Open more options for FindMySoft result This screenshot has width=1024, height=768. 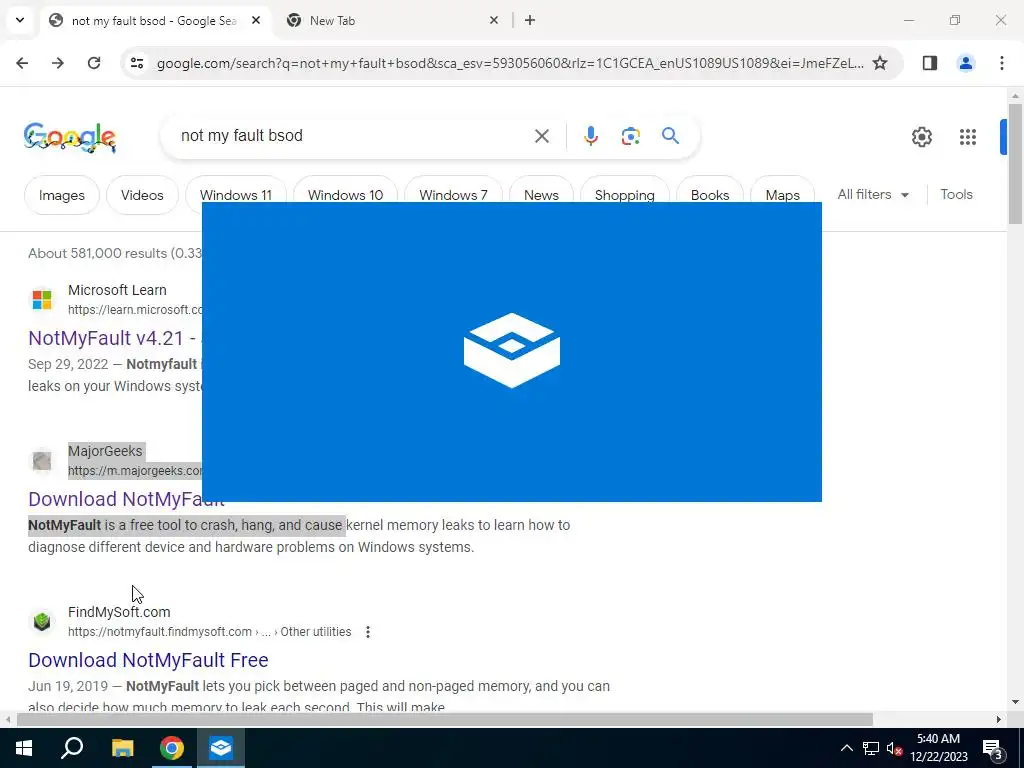[x=368, y=632]
